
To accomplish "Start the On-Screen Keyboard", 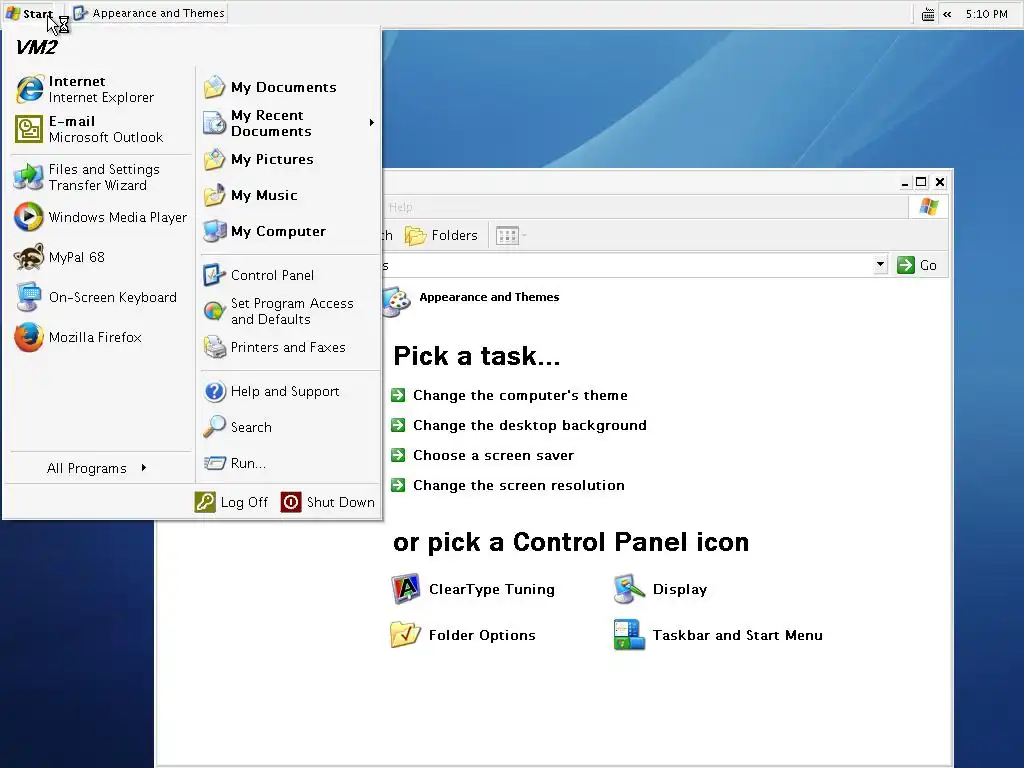I will (x=101, y=297).
